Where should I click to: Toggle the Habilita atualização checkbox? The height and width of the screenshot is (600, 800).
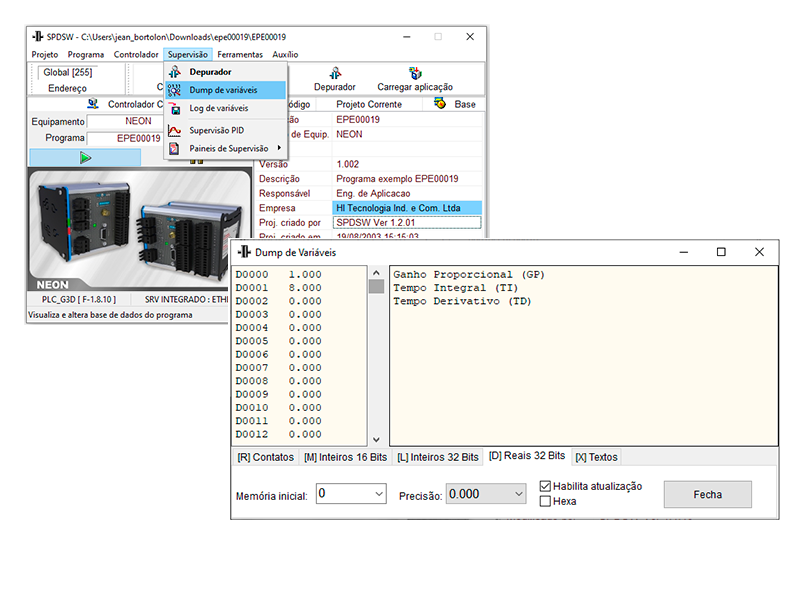coord(545,486)
